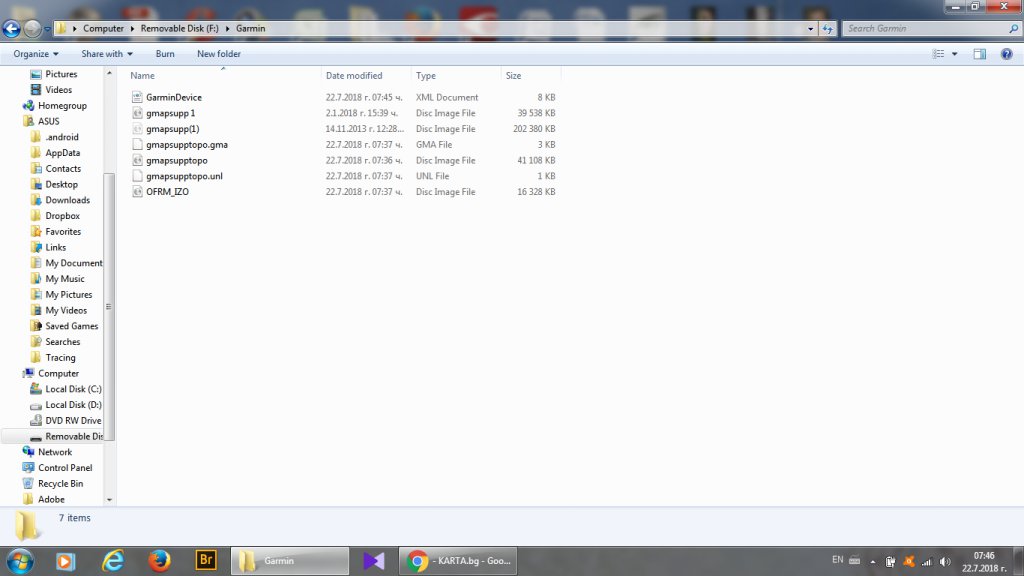
Task: Select Local Disk (D:) drive
Action: pos(73,404)
